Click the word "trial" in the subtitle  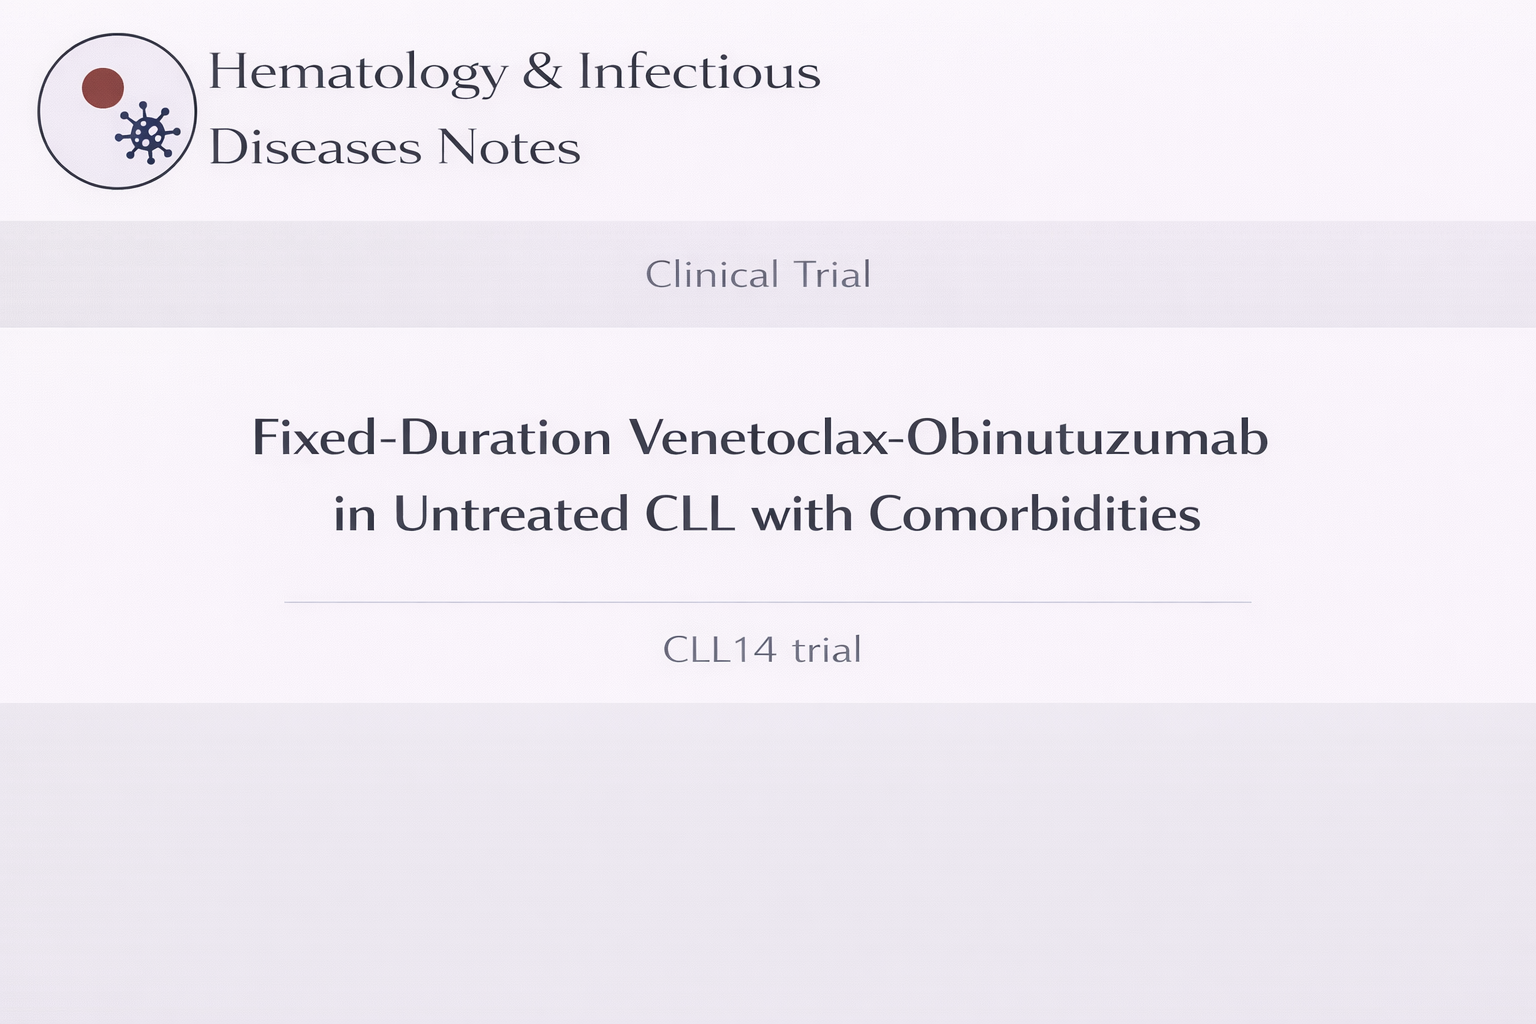826,650
